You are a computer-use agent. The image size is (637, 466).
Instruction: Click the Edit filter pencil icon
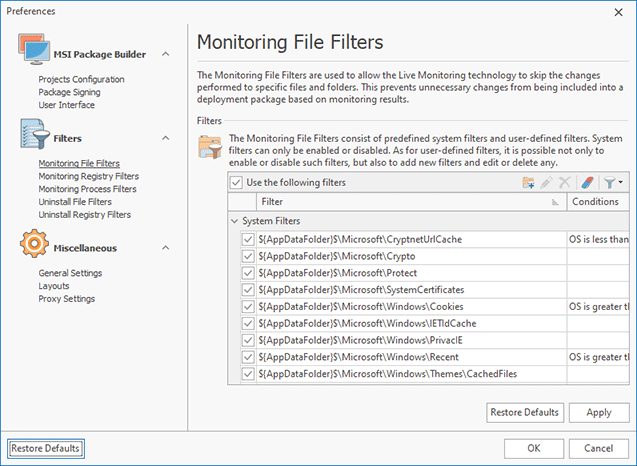pos(546,183)
